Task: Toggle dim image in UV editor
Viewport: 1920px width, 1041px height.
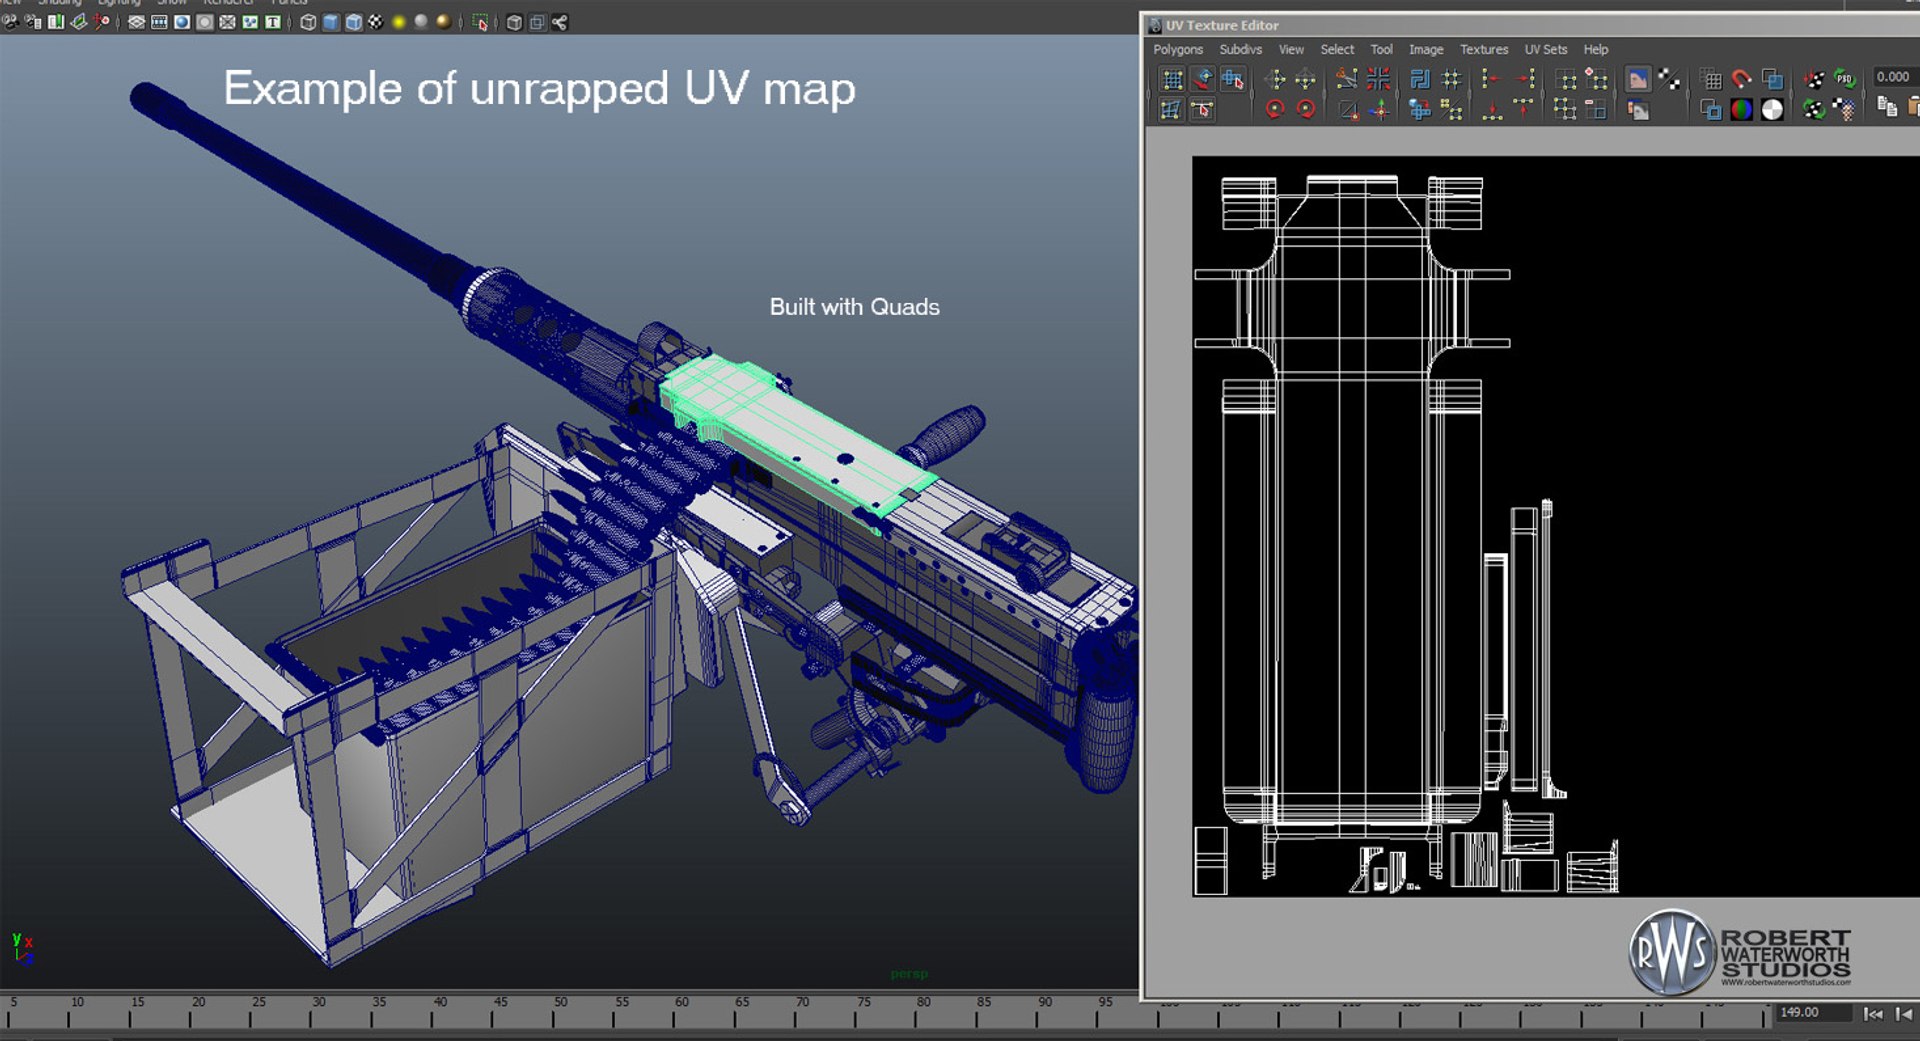Action: pyautogui.click(x=1638, y=109)
